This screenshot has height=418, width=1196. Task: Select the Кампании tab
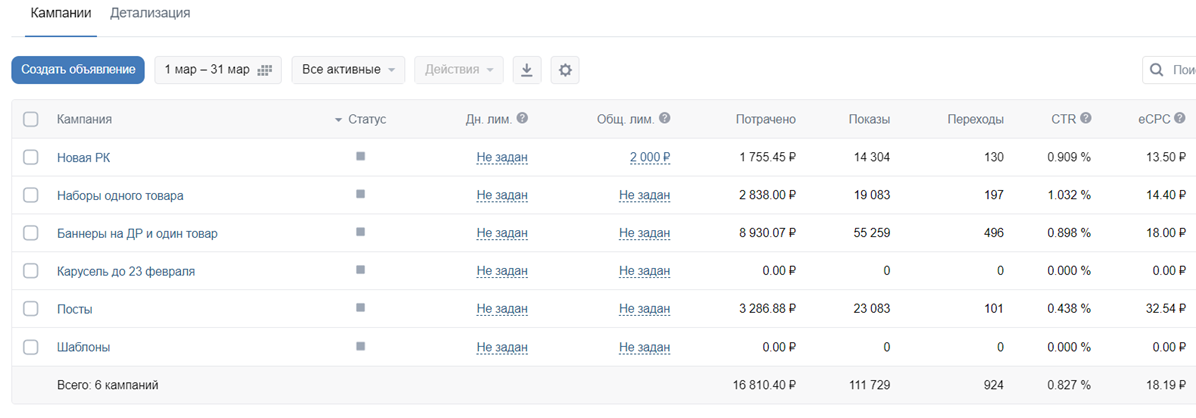tap(61, 14)
